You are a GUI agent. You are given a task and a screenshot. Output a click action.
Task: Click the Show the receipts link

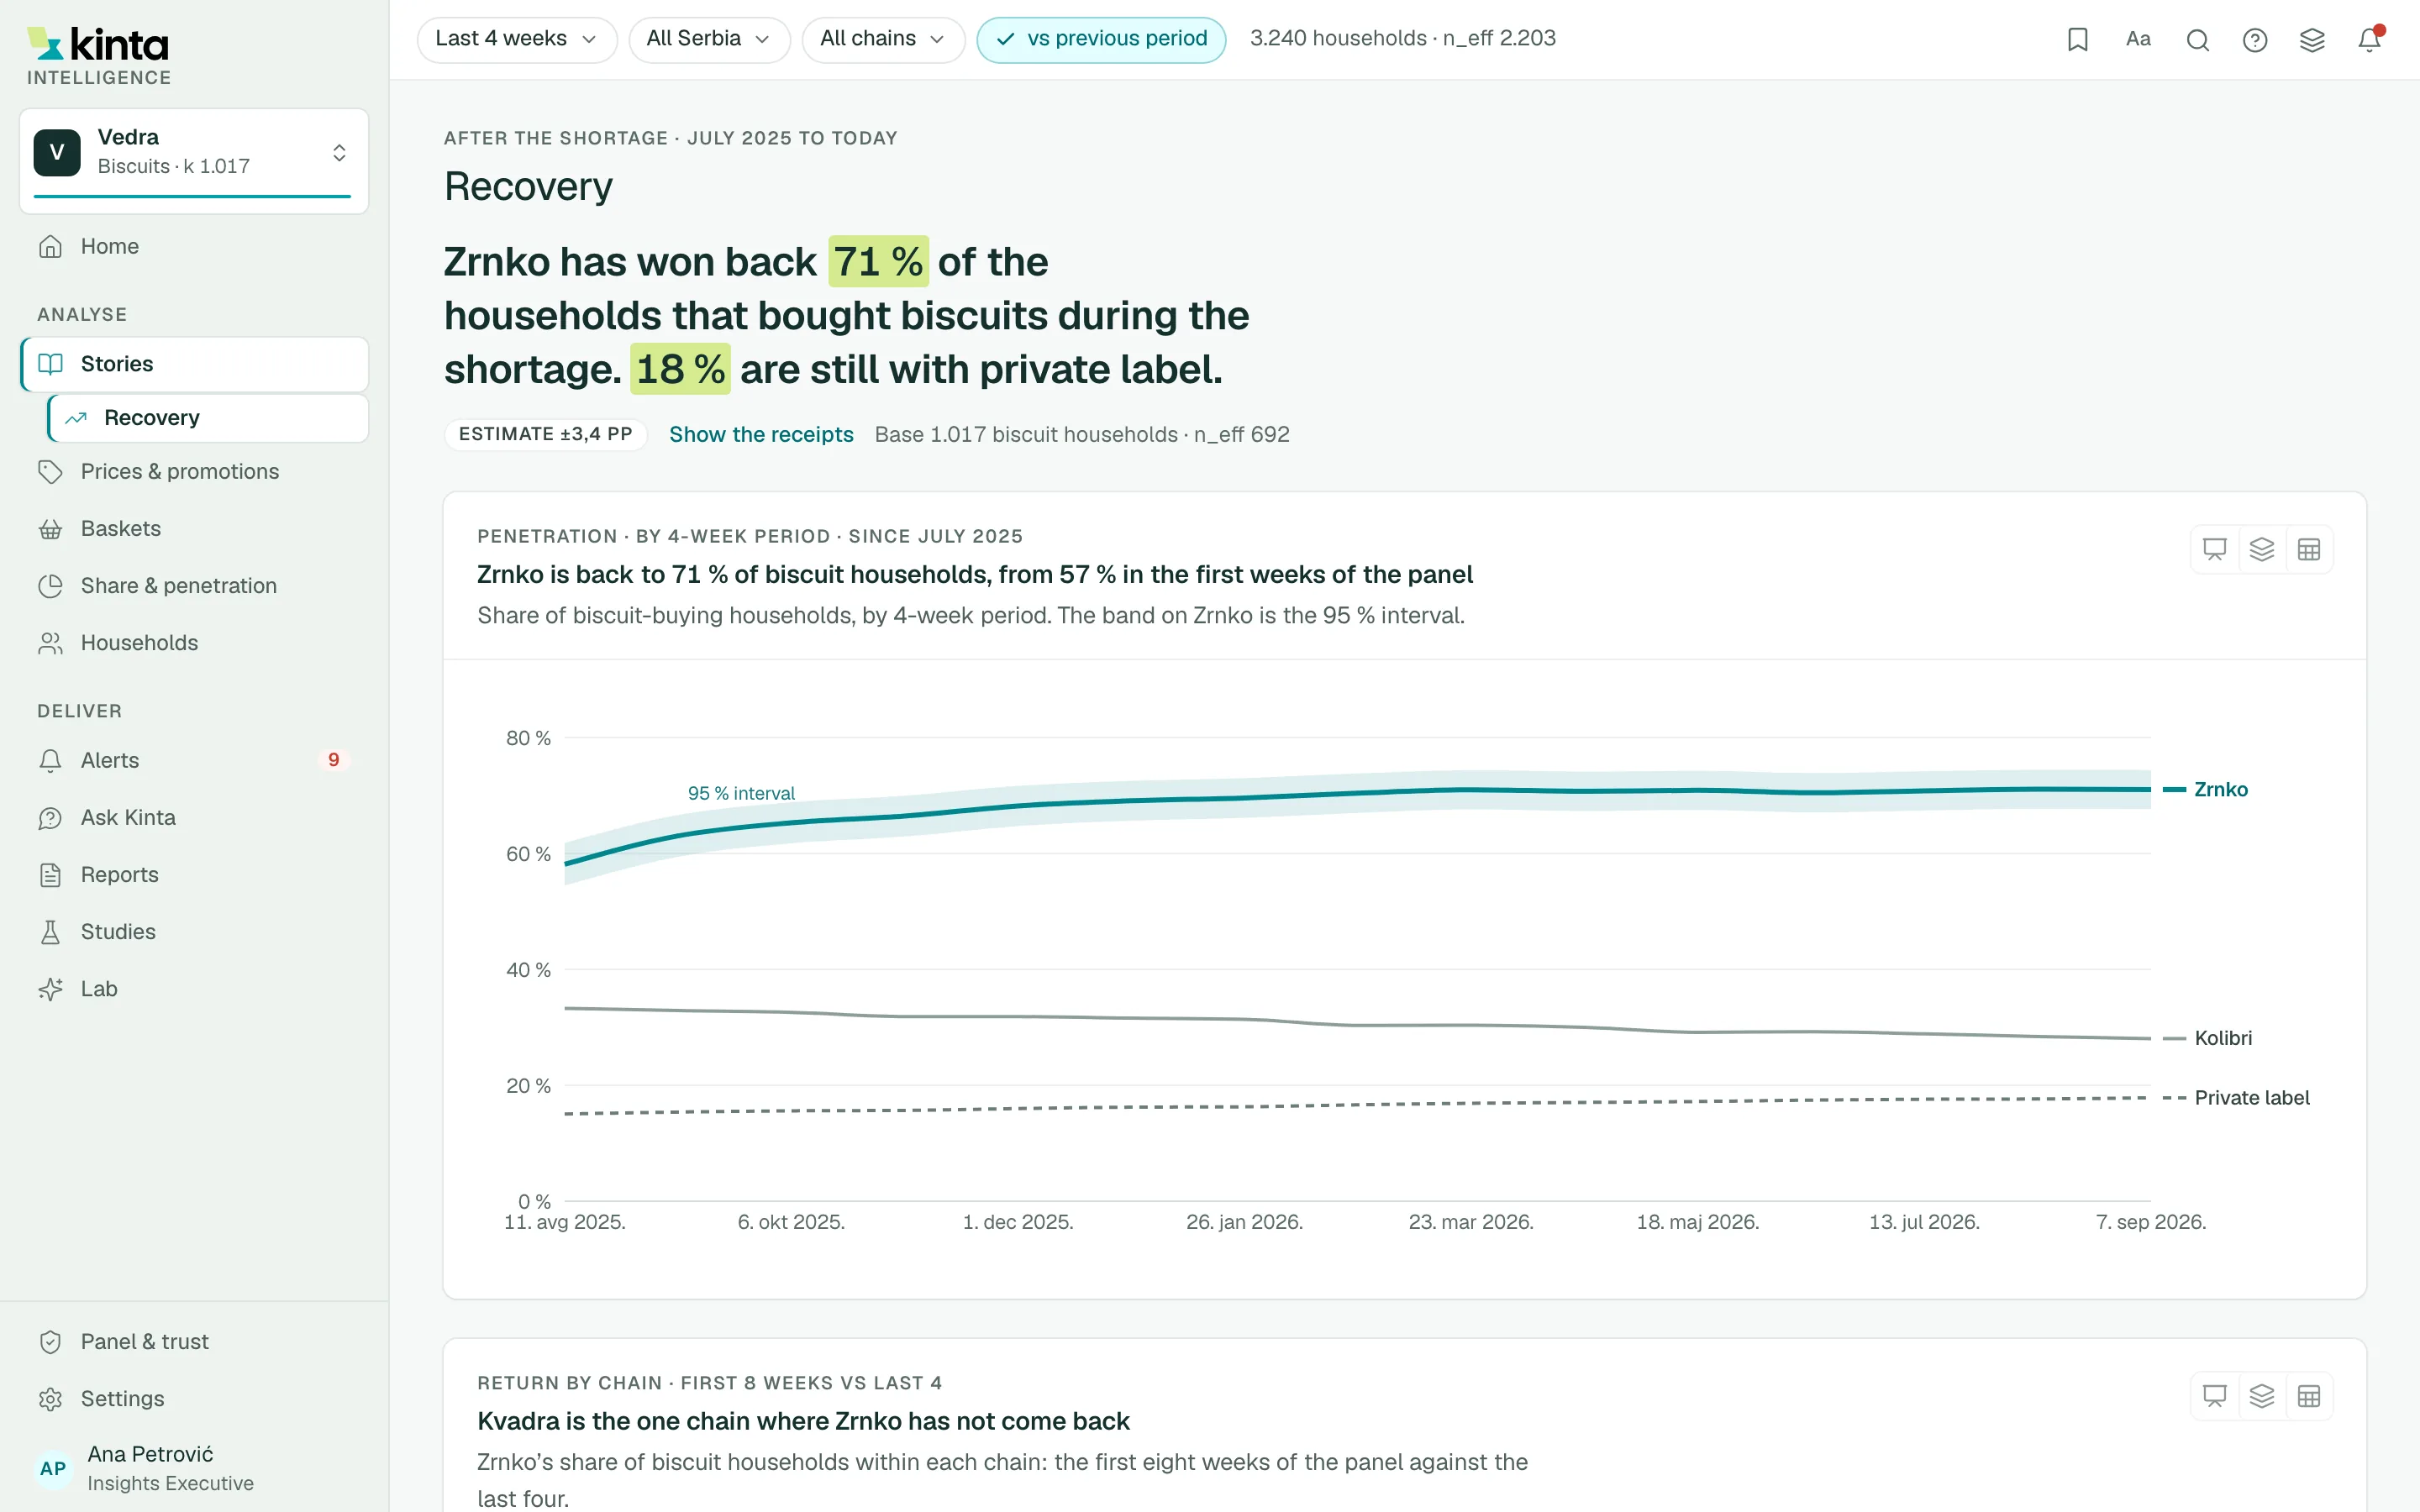click(x=761, y=435)
